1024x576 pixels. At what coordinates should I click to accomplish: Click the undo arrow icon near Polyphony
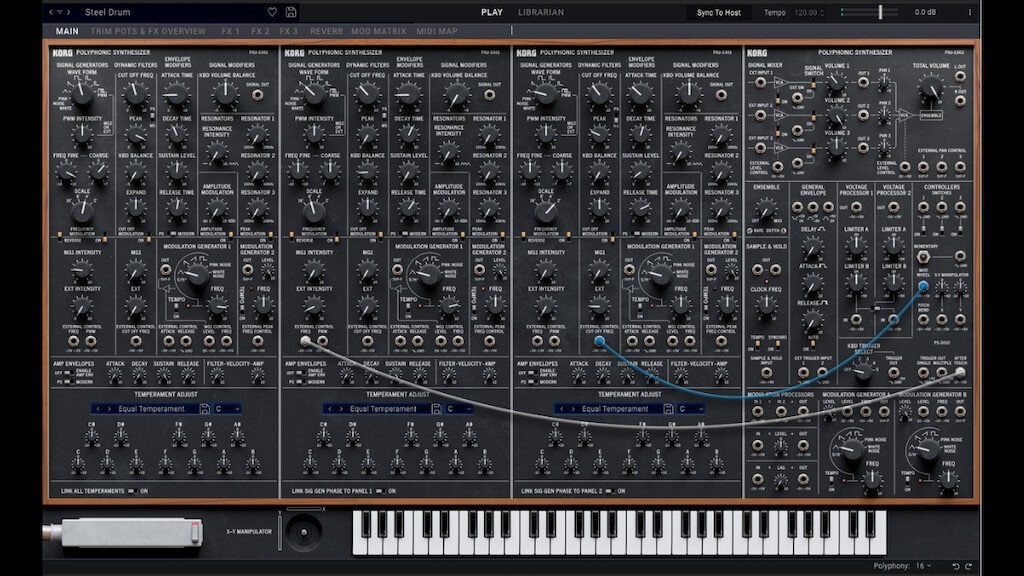(956, 565)
